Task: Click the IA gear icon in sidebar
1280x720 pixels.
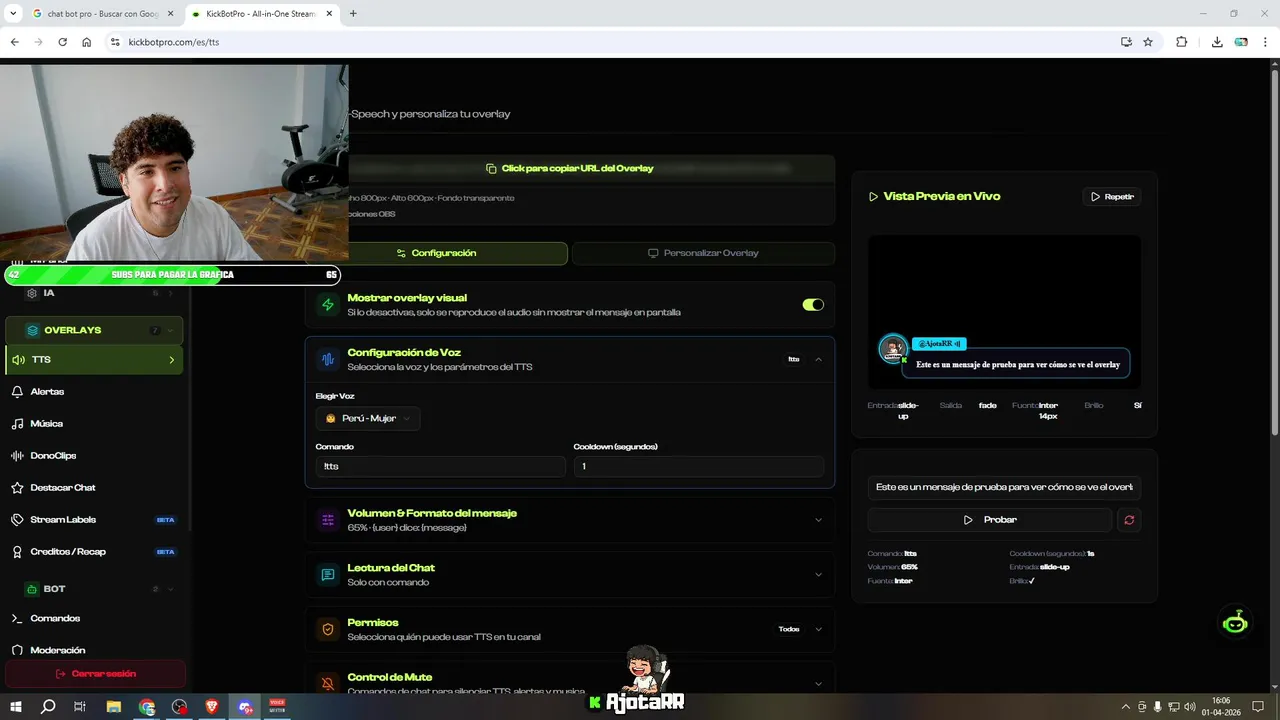Action: click(32, 293)
